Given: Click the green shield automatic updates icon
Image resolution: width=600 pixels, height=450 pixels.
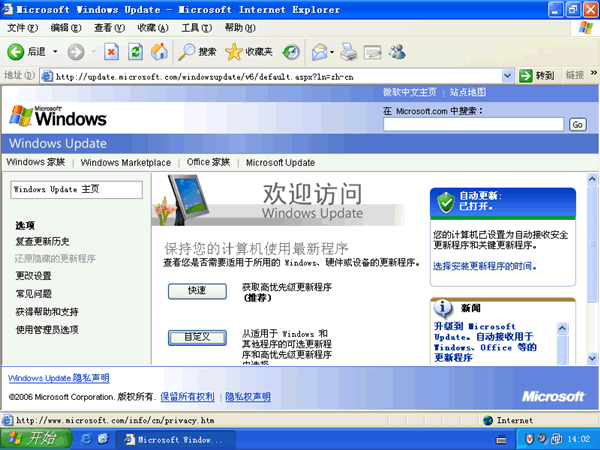Looking at the screenshot, I should tap(445, 202).
